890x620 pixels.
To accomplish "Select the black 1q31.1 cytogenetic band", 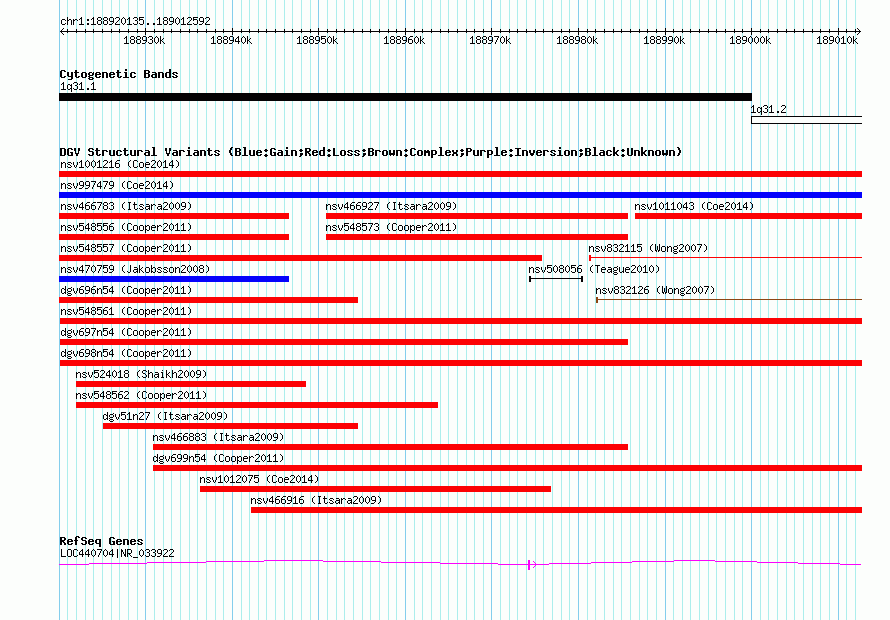I will [405, 97].
